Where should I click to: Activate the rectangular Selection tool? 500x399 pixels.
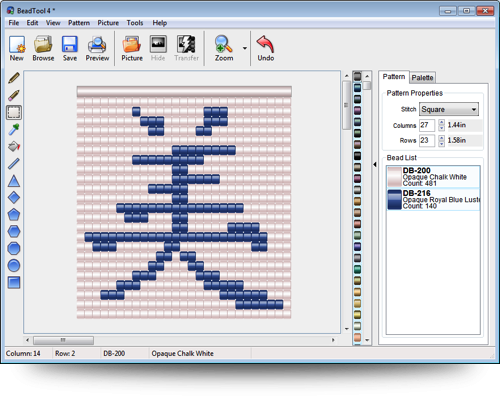click(14, 112)
